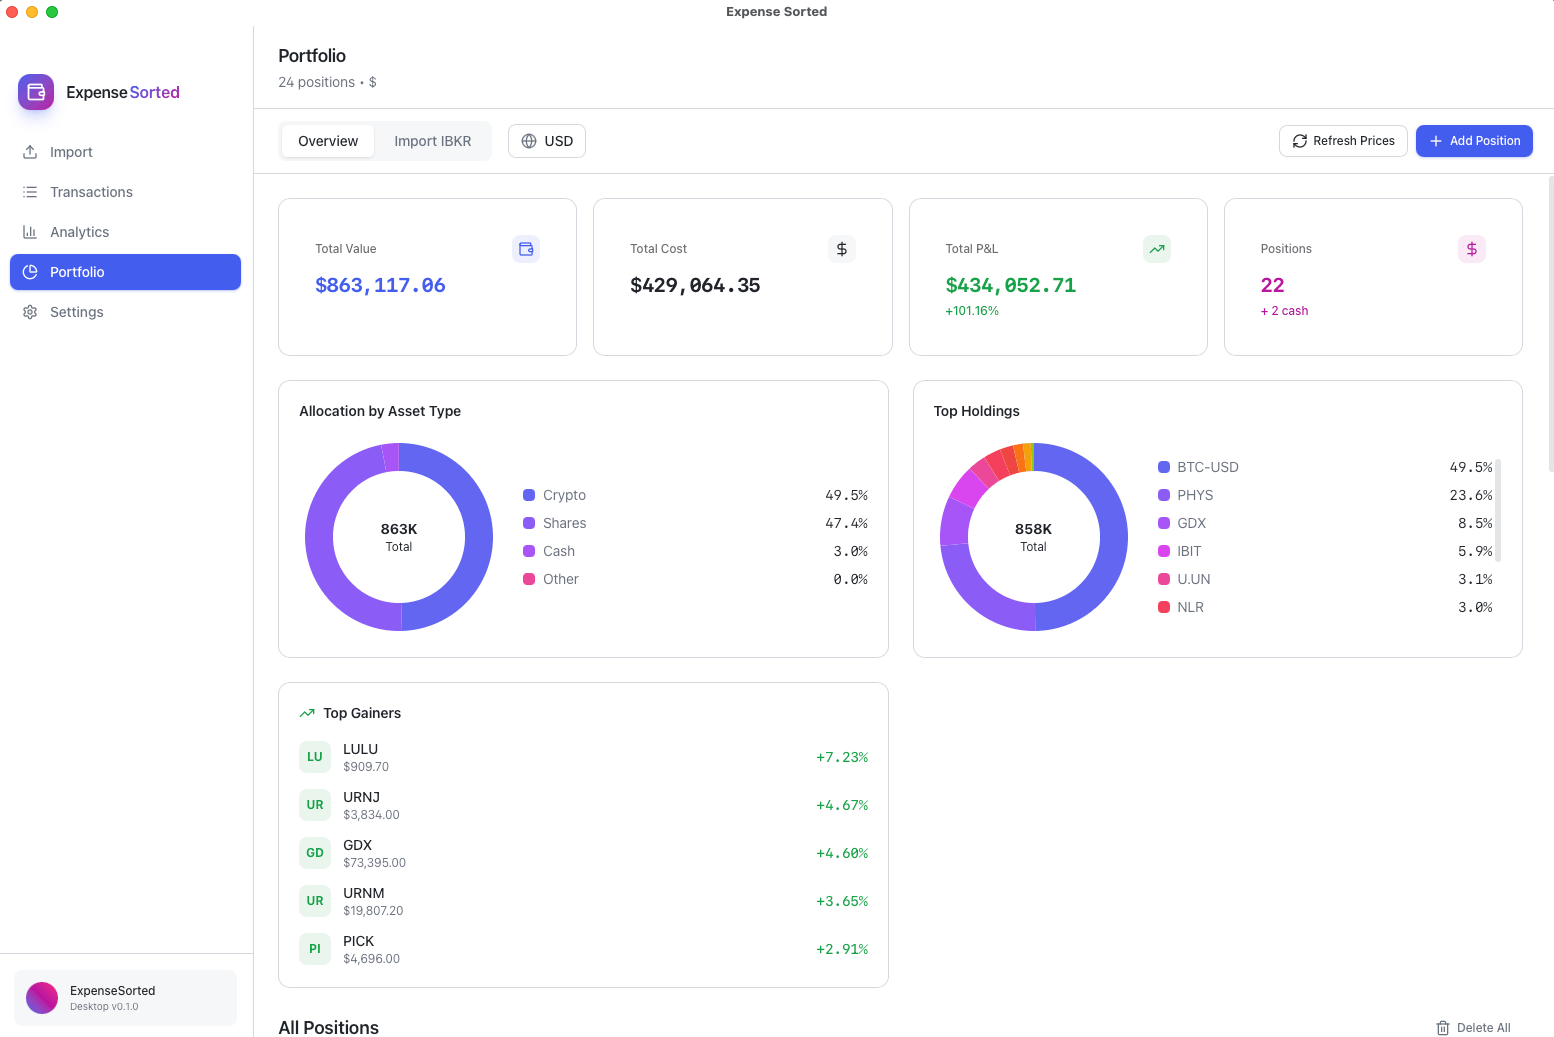The image size is (1554, 1037).
Task: Click the refresh arrows icon
Action: [x=1300, y=141]
